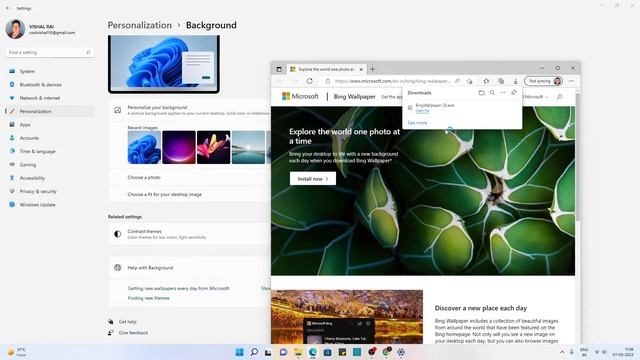Open the Accessibility settings category
Viewport: 640px width, 360px height.
coord(32,178)
